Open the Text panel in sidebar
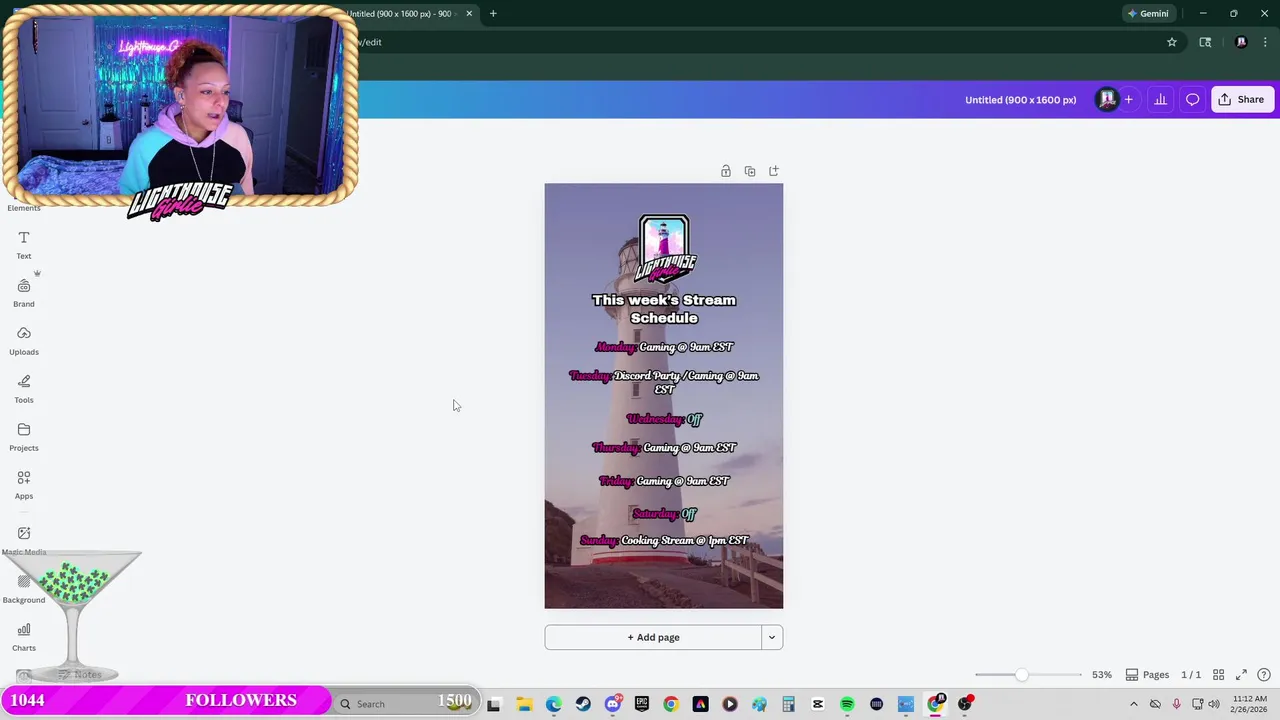This screenshot has width=1280, height=720. (24, 244)
